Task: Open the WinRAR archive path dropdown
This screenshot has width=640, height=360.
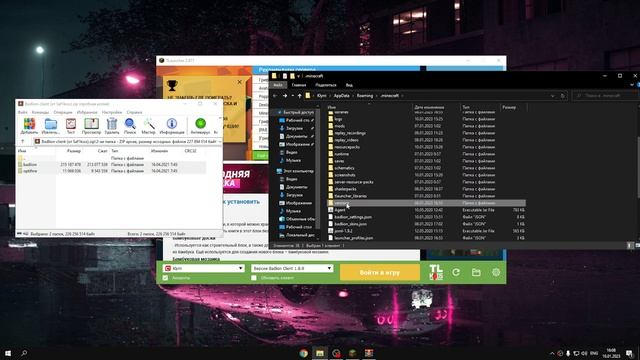Action: [220, 142]
